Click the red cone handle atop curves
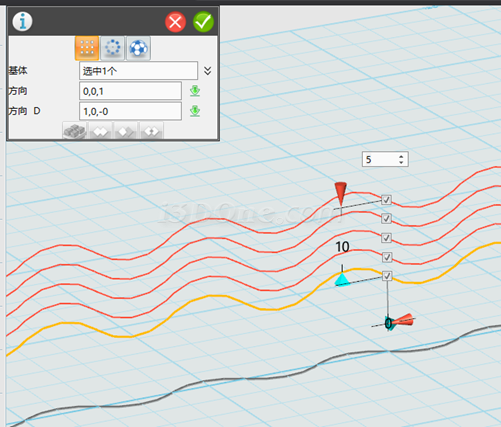 [x=341, y=193]
